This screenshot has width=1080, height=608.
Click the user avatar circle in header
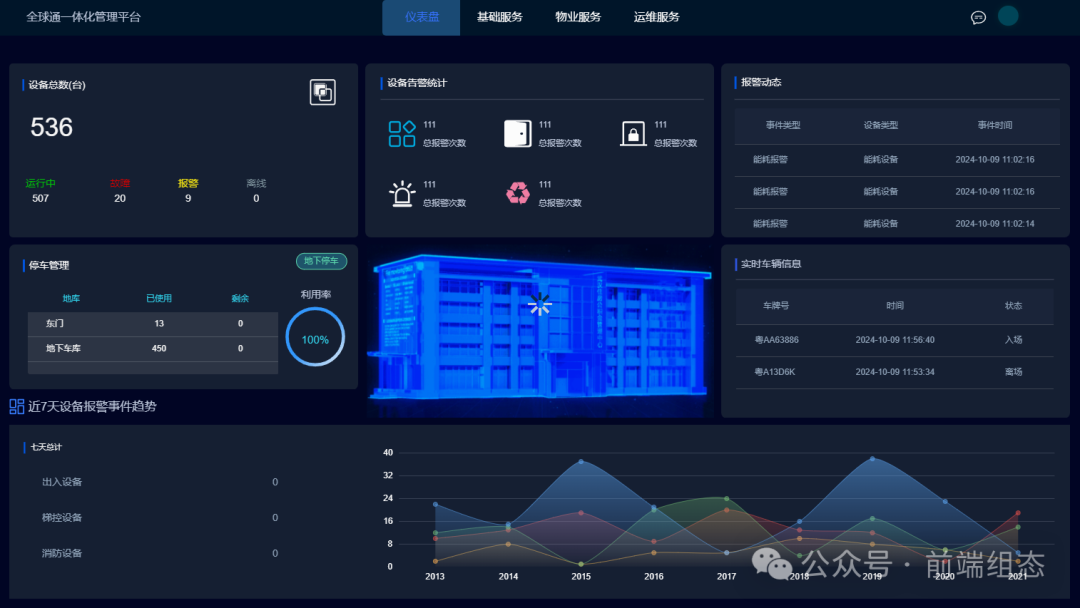coord(1008,16)
